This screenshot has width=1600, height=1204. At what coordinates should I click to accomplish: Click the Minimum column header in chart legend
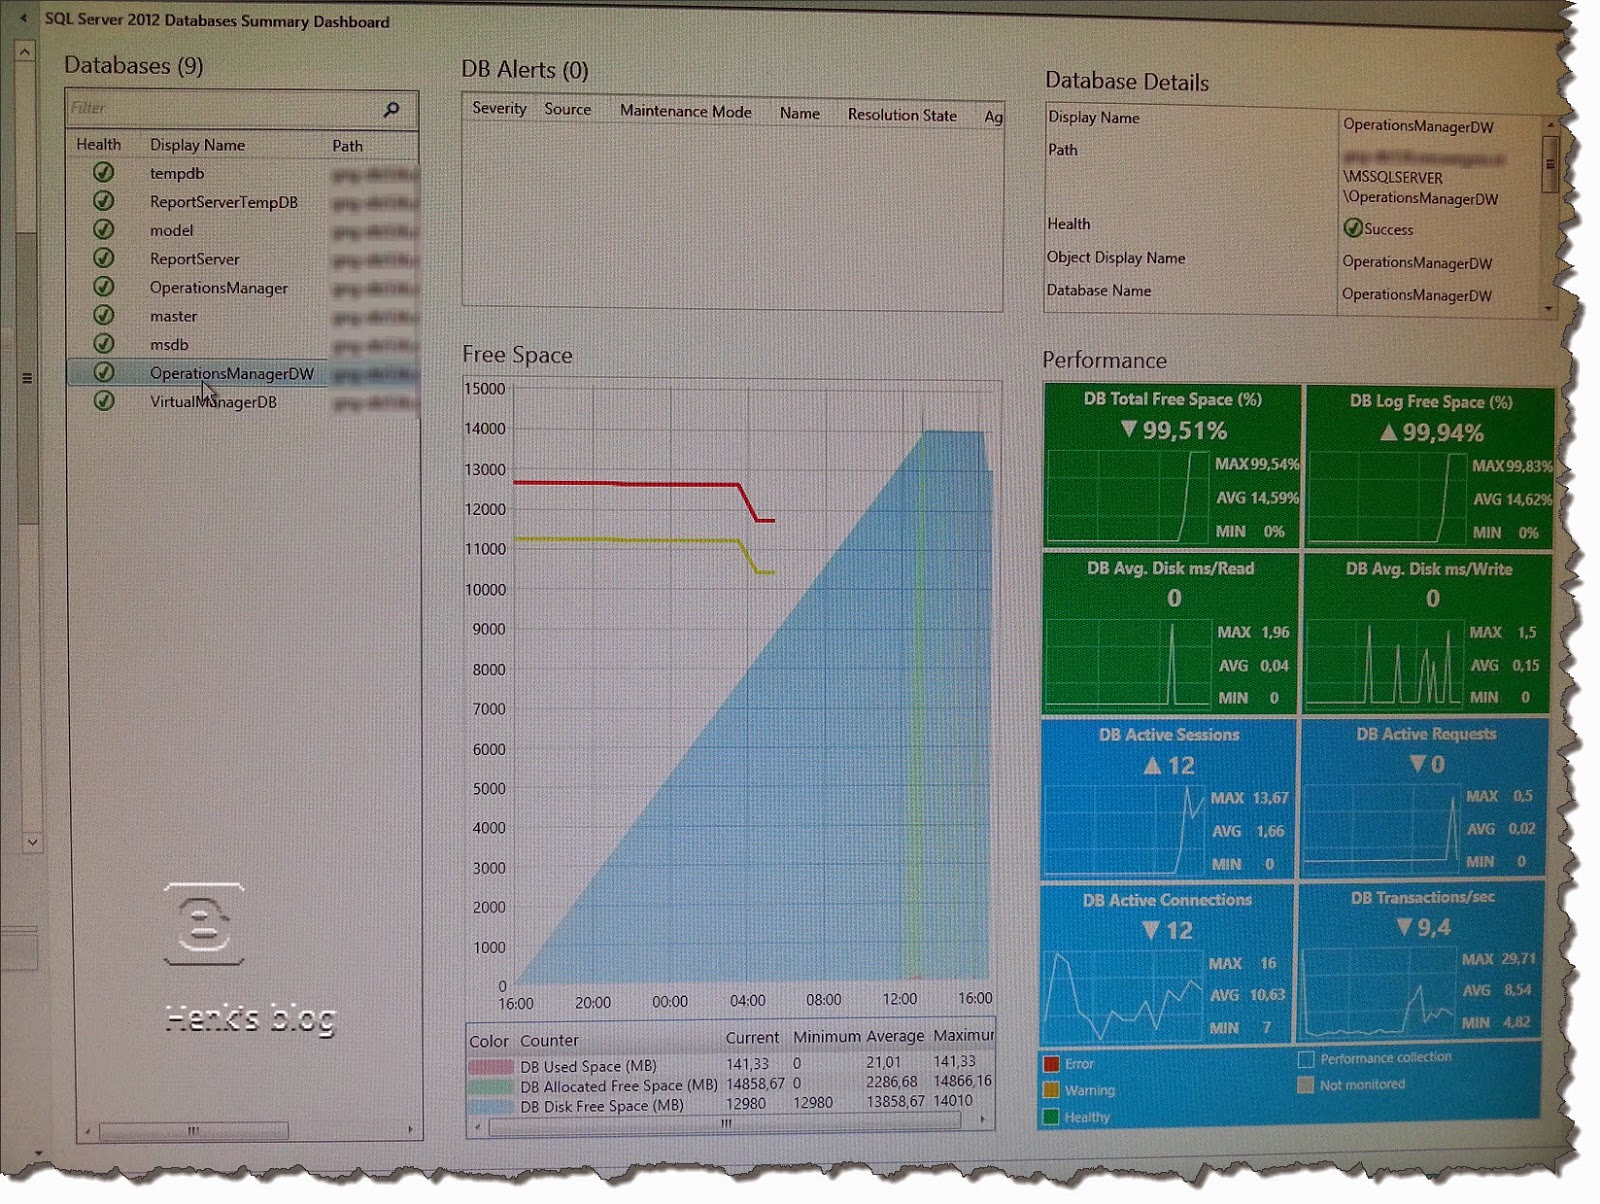826,1037
